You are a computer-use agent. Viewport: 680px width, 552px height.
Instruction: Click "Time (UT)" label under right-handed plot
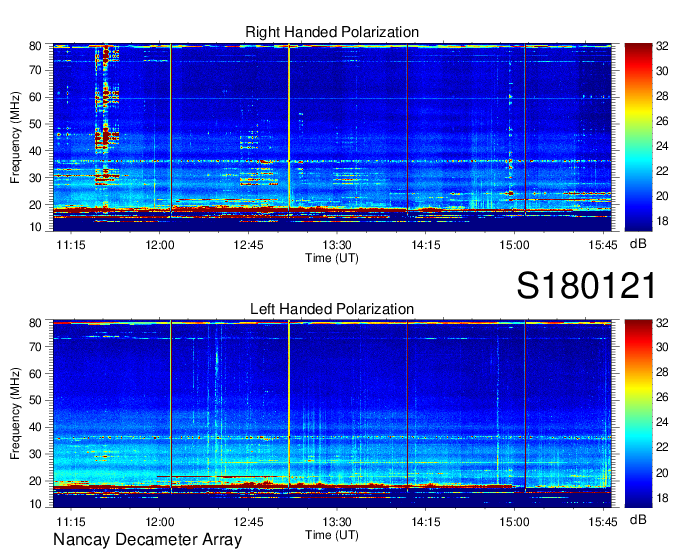click(x=332, y=258)
